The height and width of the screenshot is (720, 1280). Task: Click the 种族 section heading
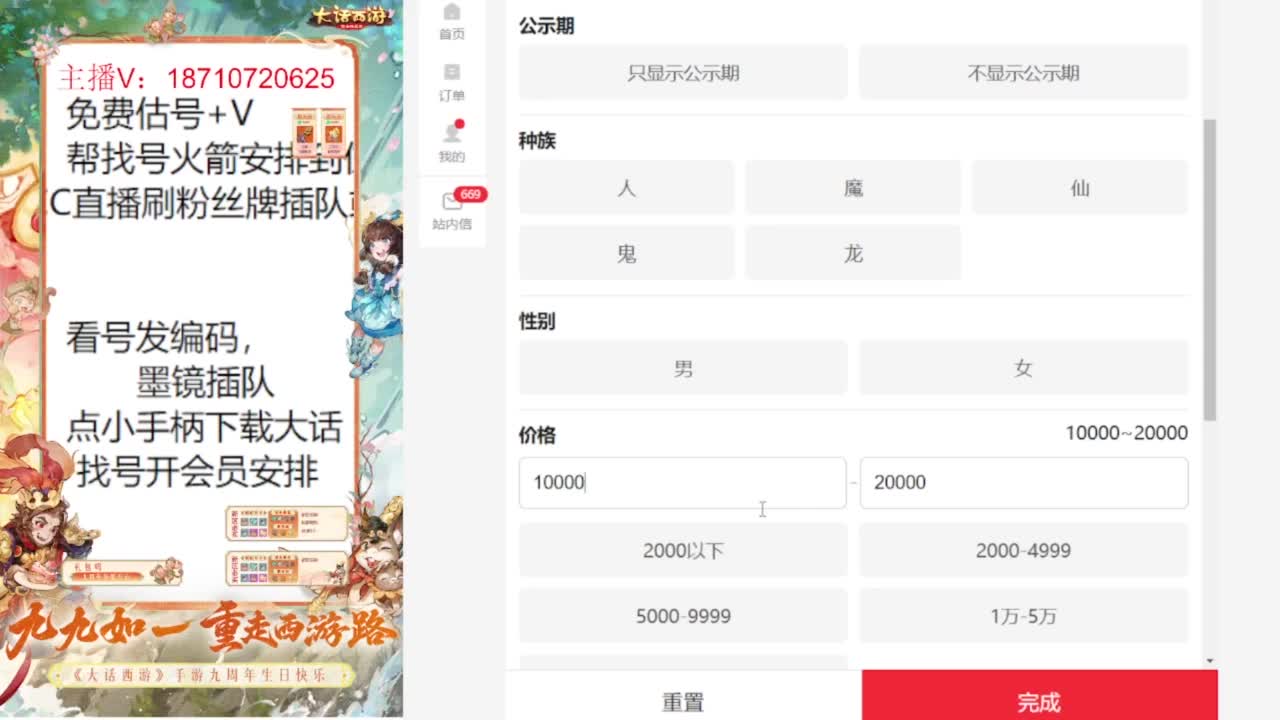537,141
